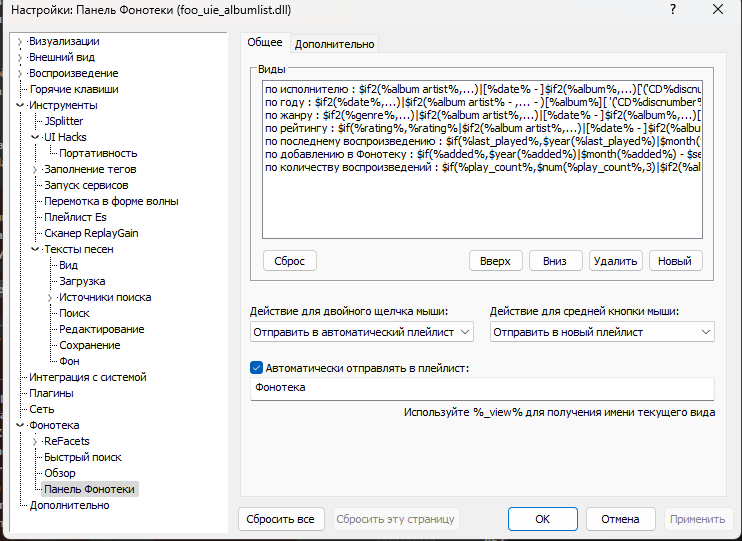Open the Поиск lyrics page
This screenshot has width=742, height=541.
[74, 313]
